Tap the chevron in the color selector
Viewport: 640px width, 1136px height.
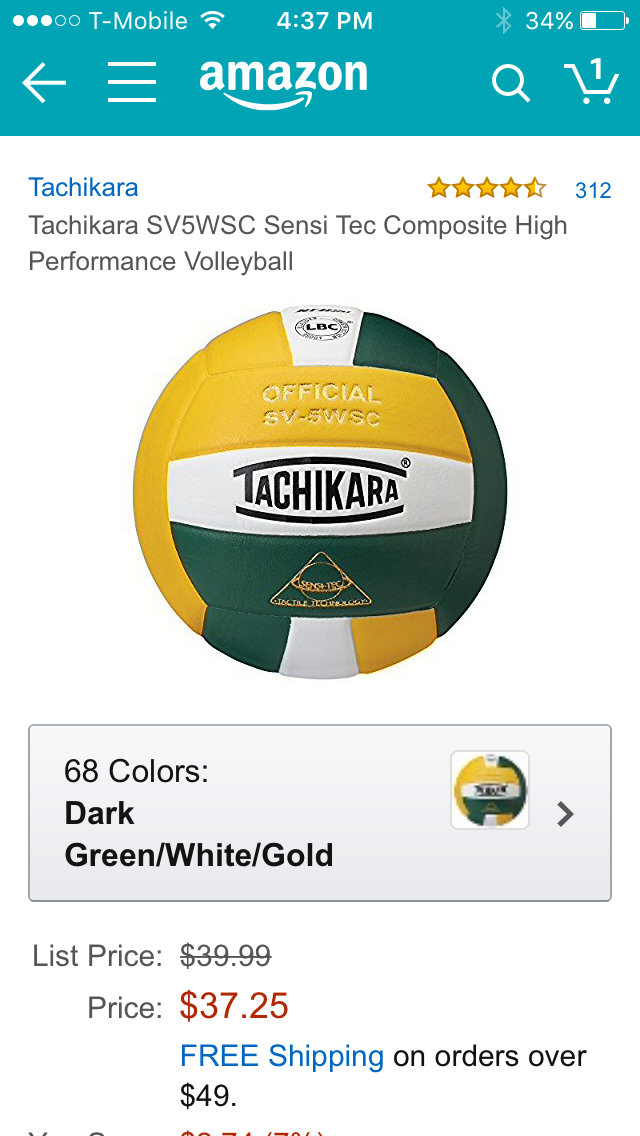[565, 814]
